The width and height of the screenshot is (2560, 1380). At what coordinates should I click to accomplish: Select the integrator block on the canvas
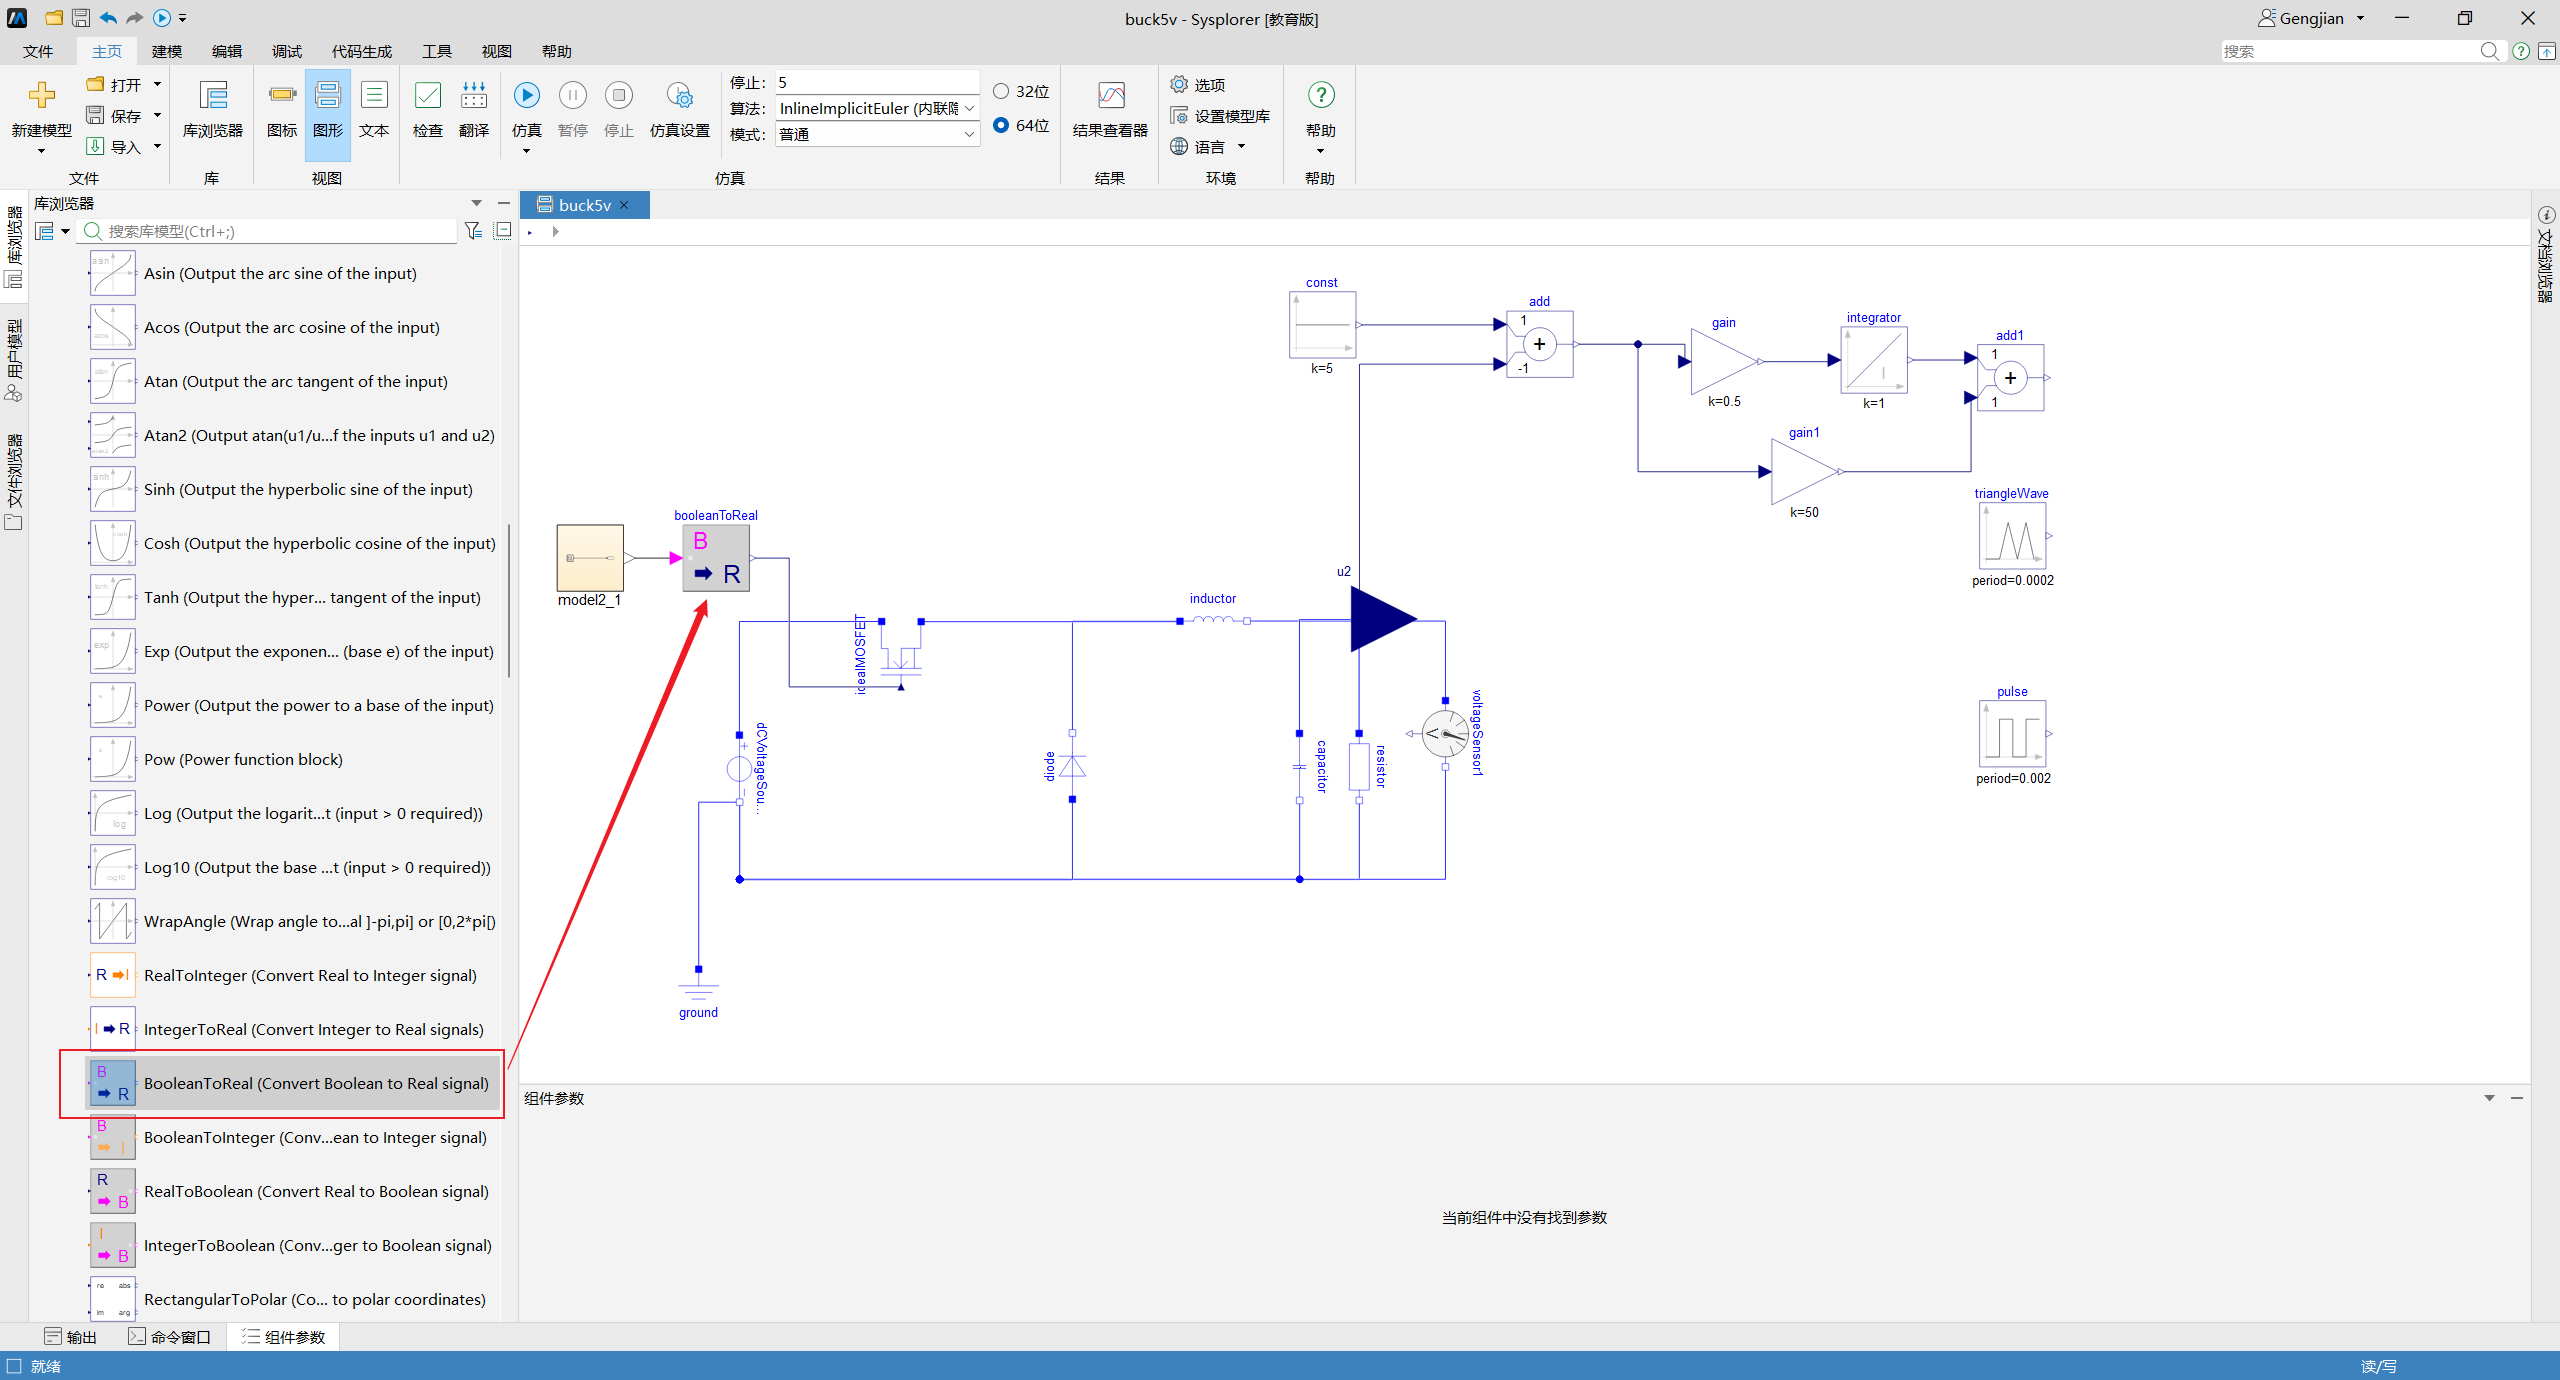coord(1874,360)
